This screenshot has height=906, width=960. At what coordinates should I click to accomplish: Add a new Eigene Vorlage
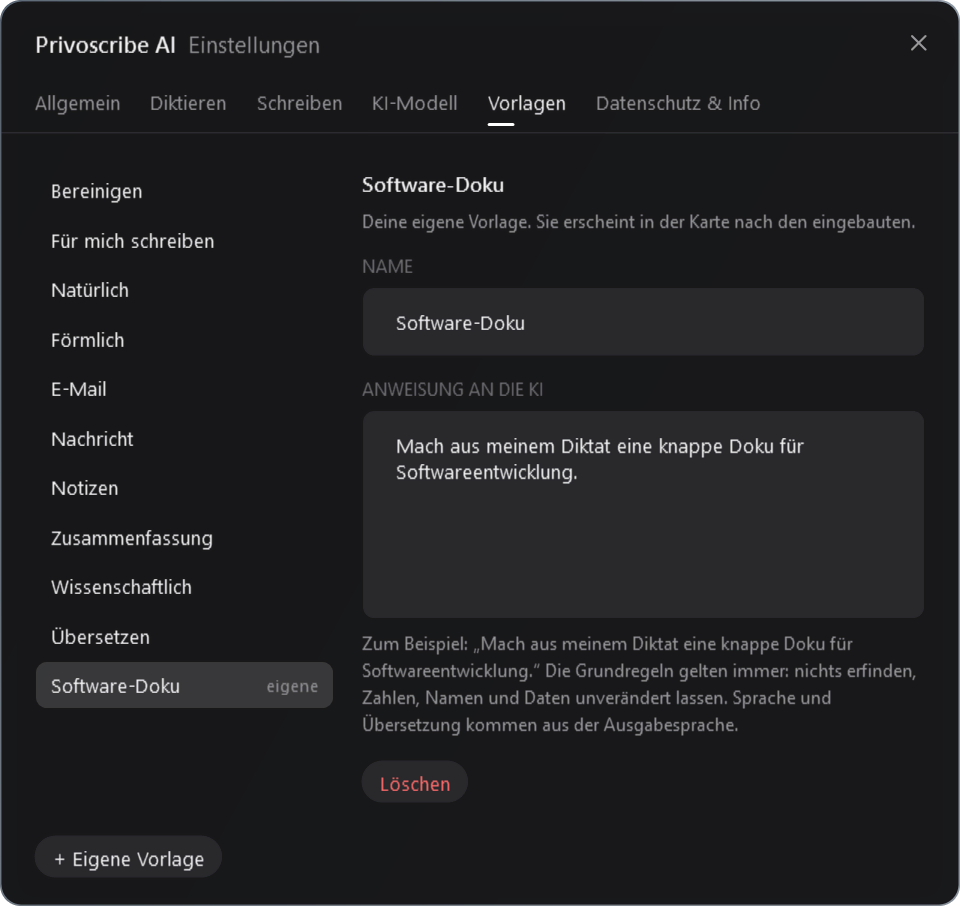[x=129, y=857]
